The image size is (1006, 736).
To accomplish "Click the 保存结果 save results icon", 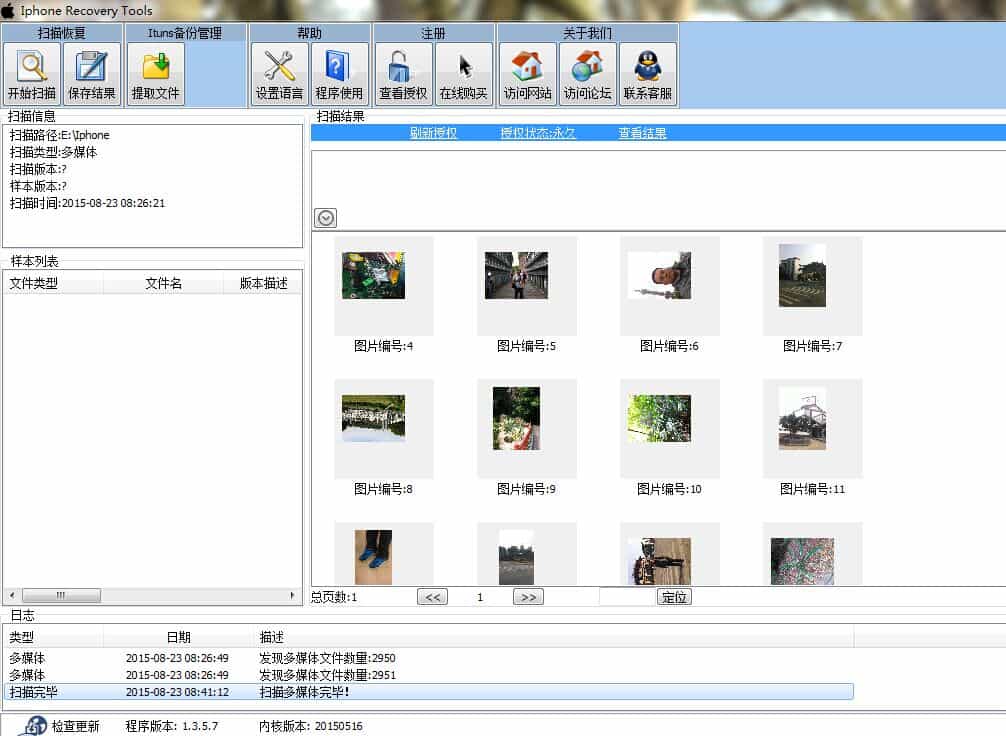I will [x=92, y=73].
